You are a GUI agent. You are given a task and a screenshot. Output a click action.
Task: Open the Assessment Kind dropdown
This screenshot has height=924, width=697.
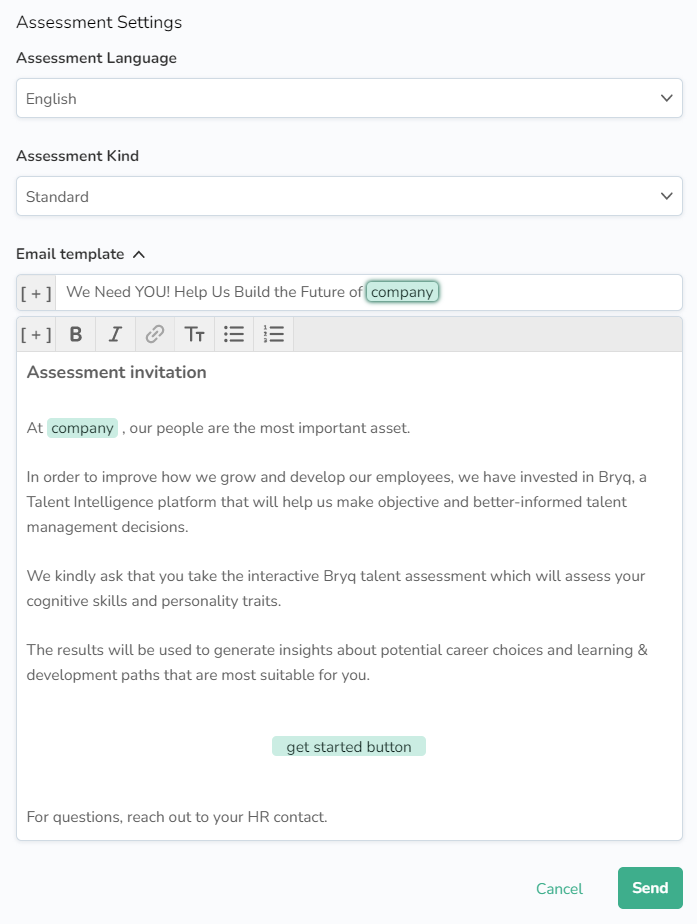pyautogui.click(x=349, y=196)
